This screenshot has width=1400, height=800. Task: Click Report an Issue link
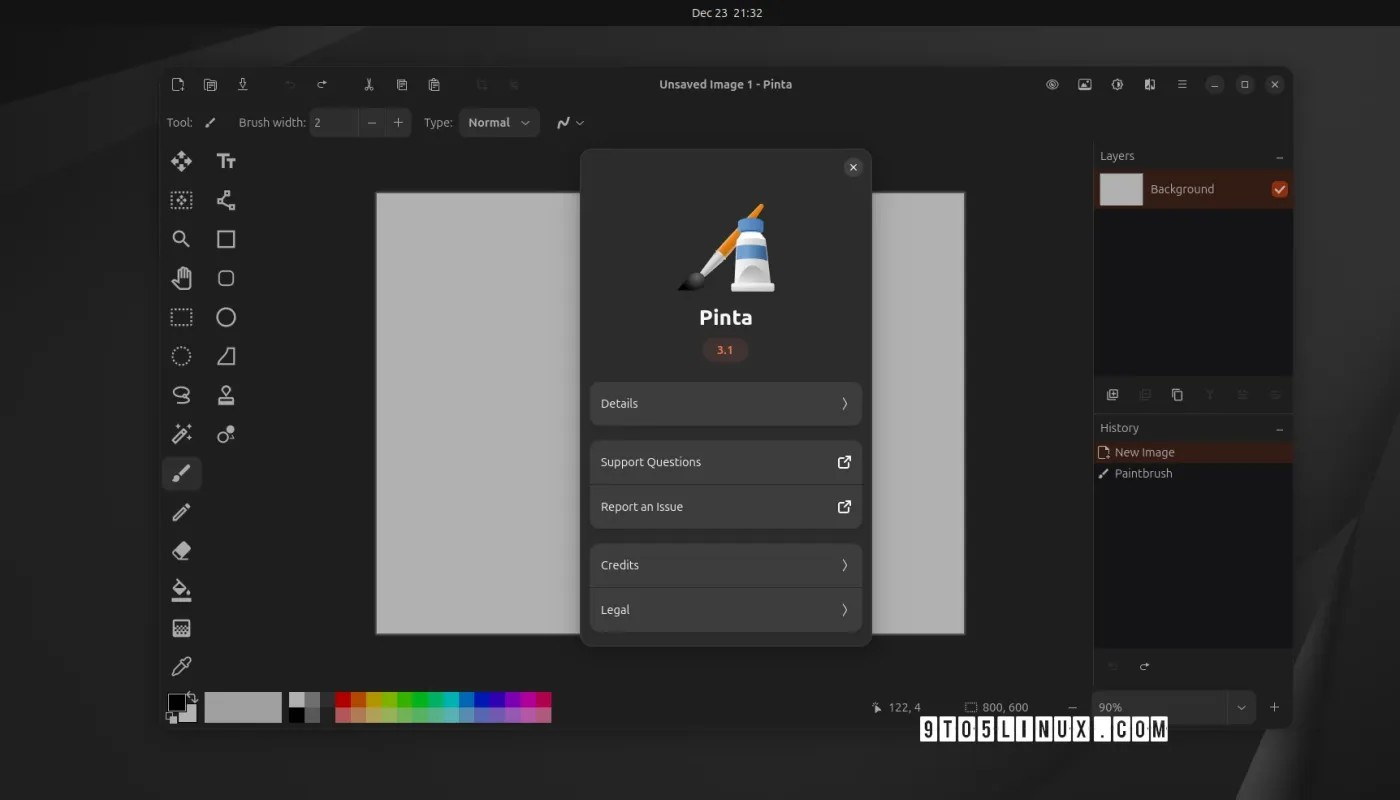725,507
